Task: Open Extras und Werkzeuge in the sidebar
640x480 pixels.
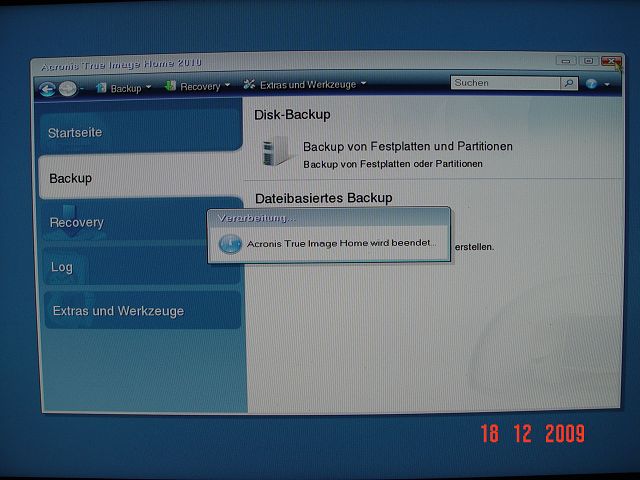Action: pos(142,311)
